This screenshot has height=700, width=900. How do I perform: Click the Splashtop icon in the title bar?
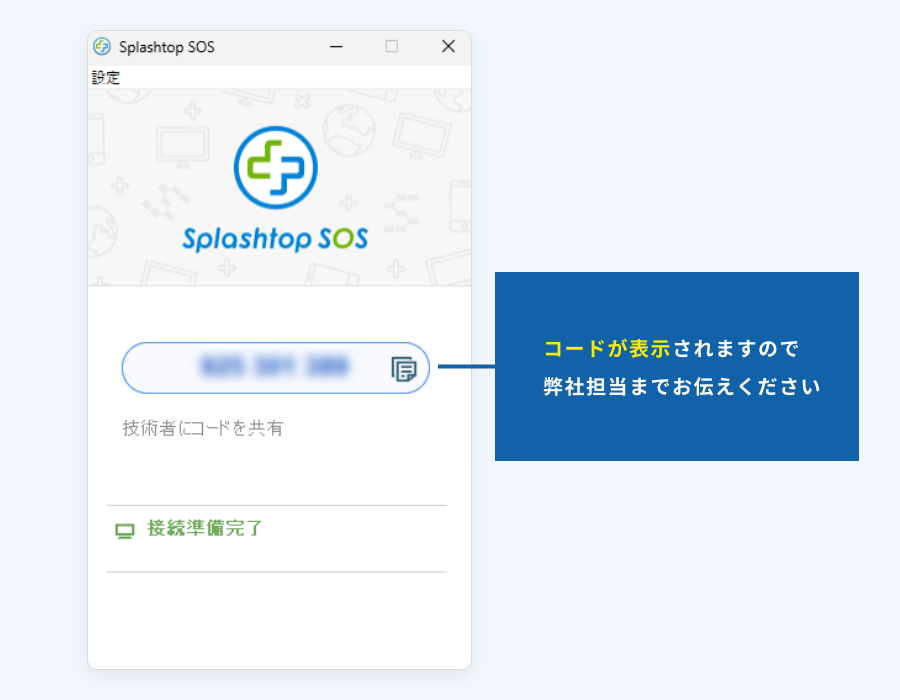[103, 47]
